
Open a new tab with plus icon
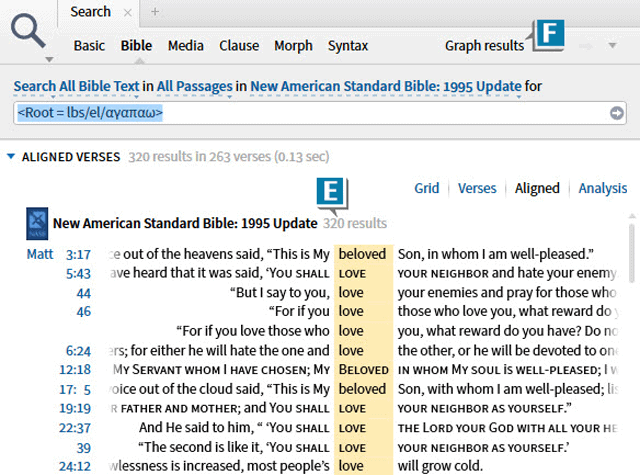(155, 12)
